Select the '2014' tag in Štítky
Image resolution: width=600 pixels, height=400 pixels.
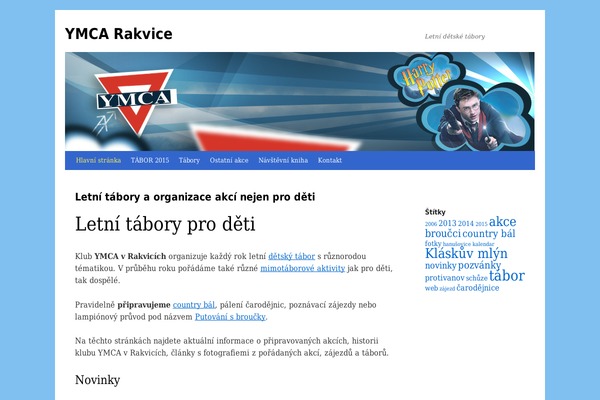(466, 224)
